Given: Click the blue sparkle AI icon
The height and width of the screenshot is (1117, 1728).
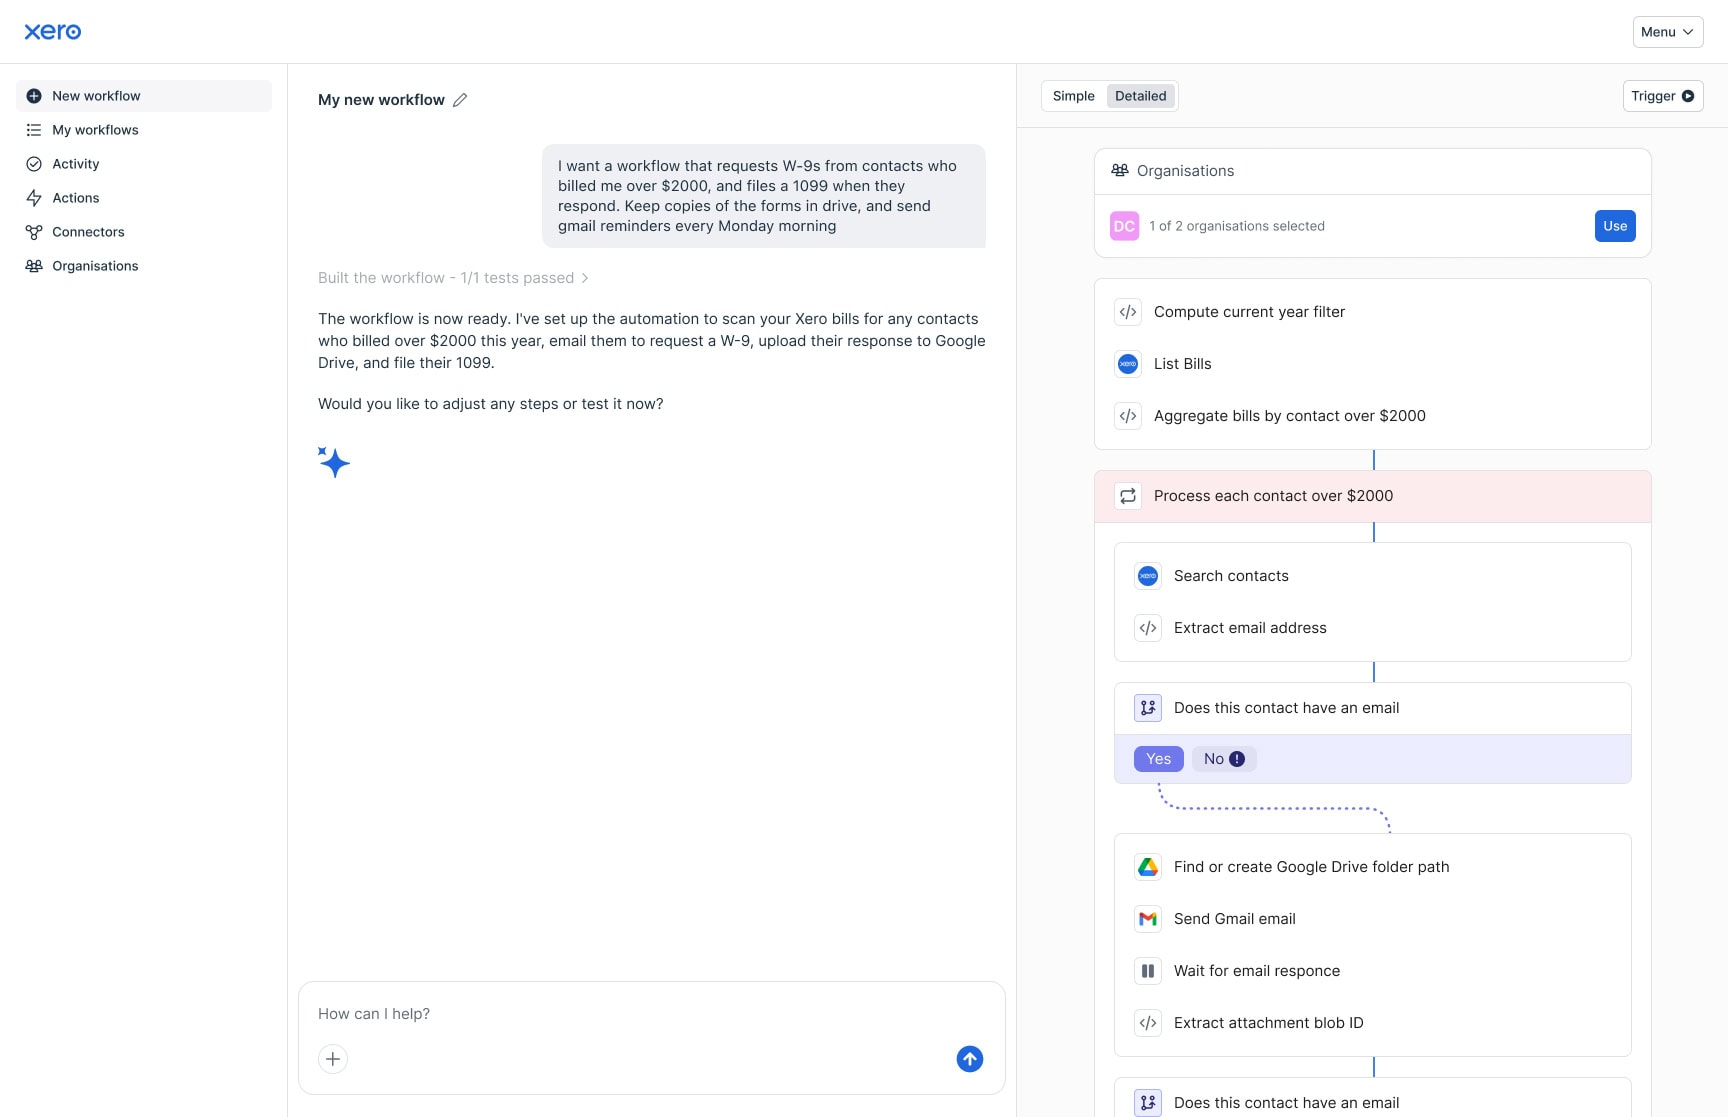Looking at the screenshot, I should click(334, 462).
